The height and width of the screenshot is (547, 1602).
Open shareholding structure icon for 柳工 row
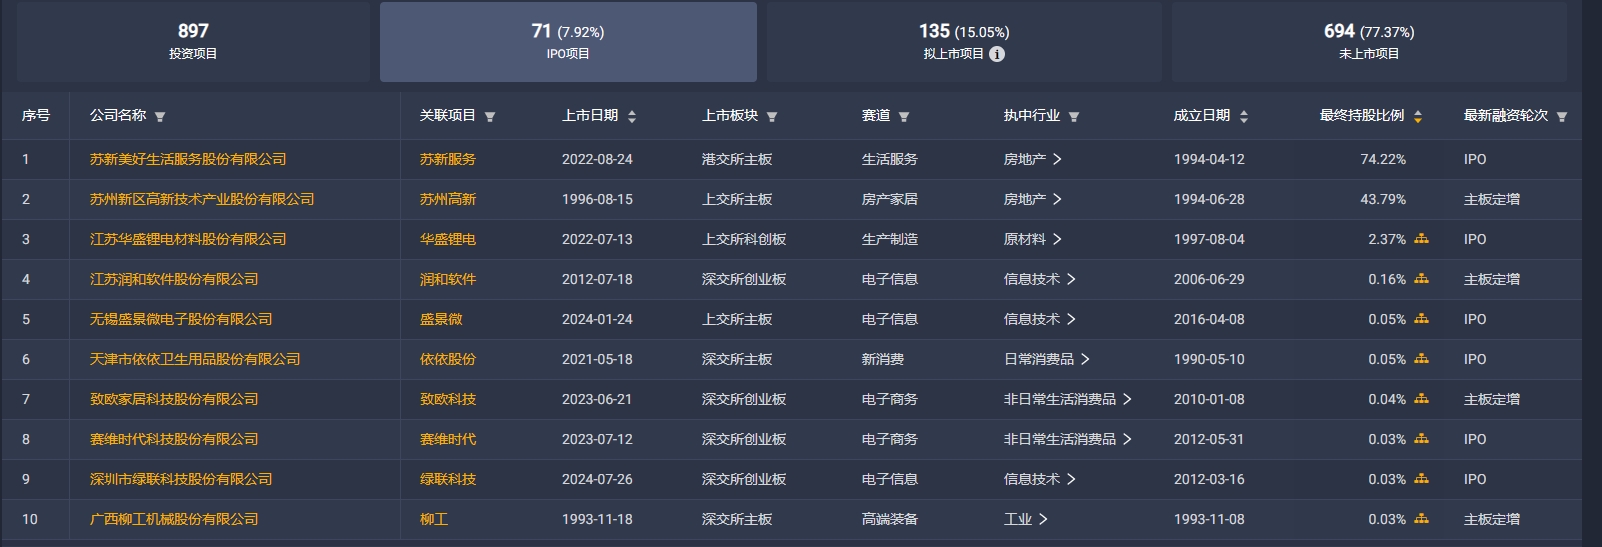click(x=1422, y=519)
